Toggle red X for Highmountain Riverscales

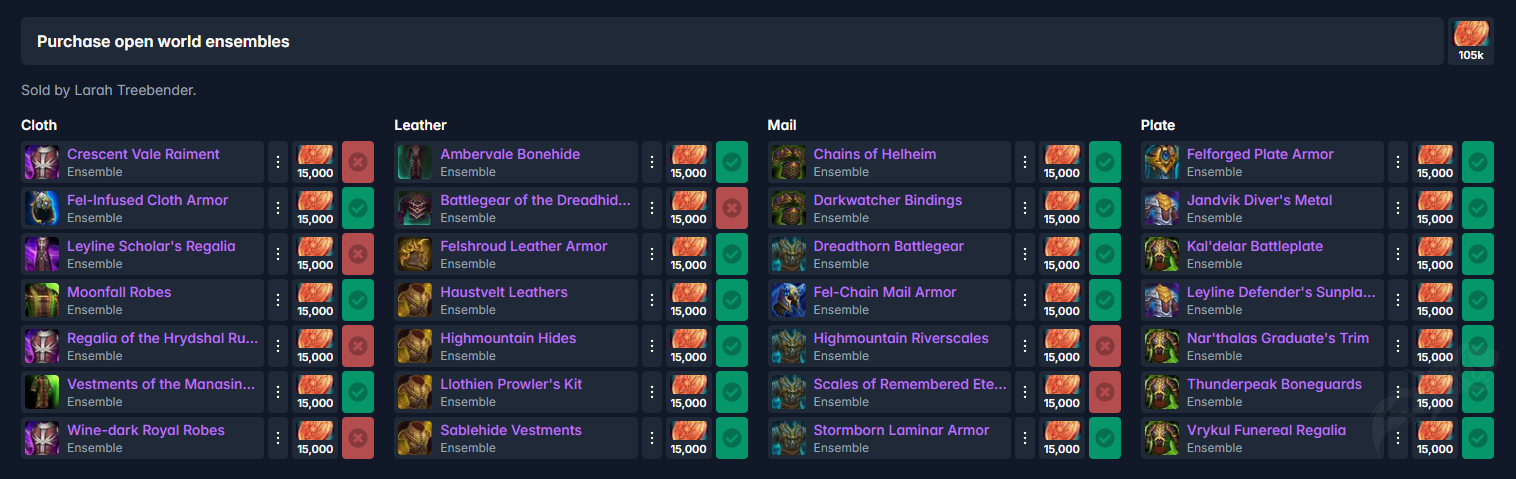pyautogui.click(x=1105, y=346)
